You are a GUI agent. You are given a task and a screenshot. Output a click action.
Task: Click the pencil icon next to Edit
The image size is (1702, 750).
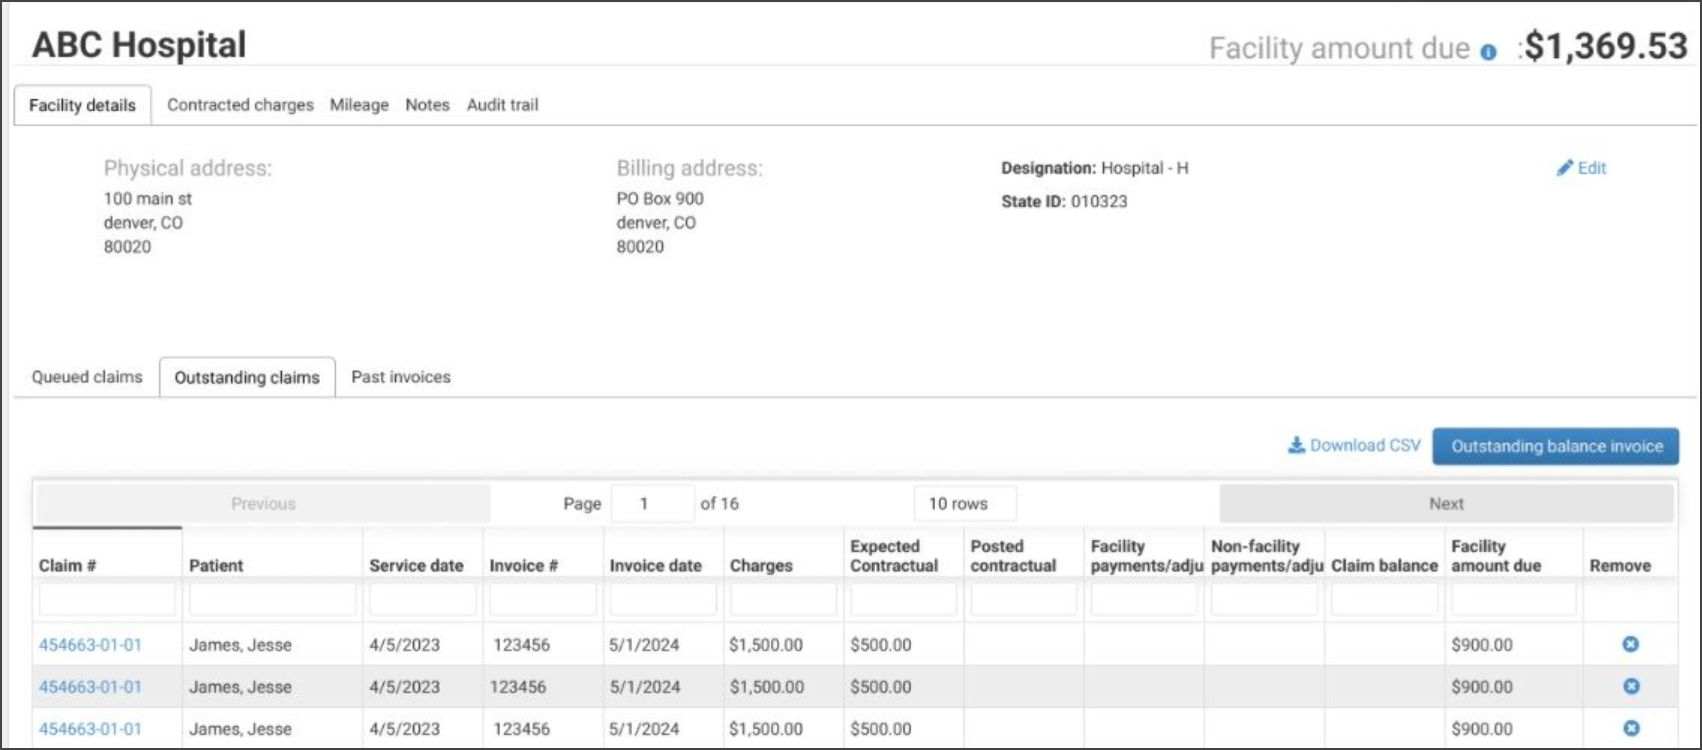pos(1565,168)
